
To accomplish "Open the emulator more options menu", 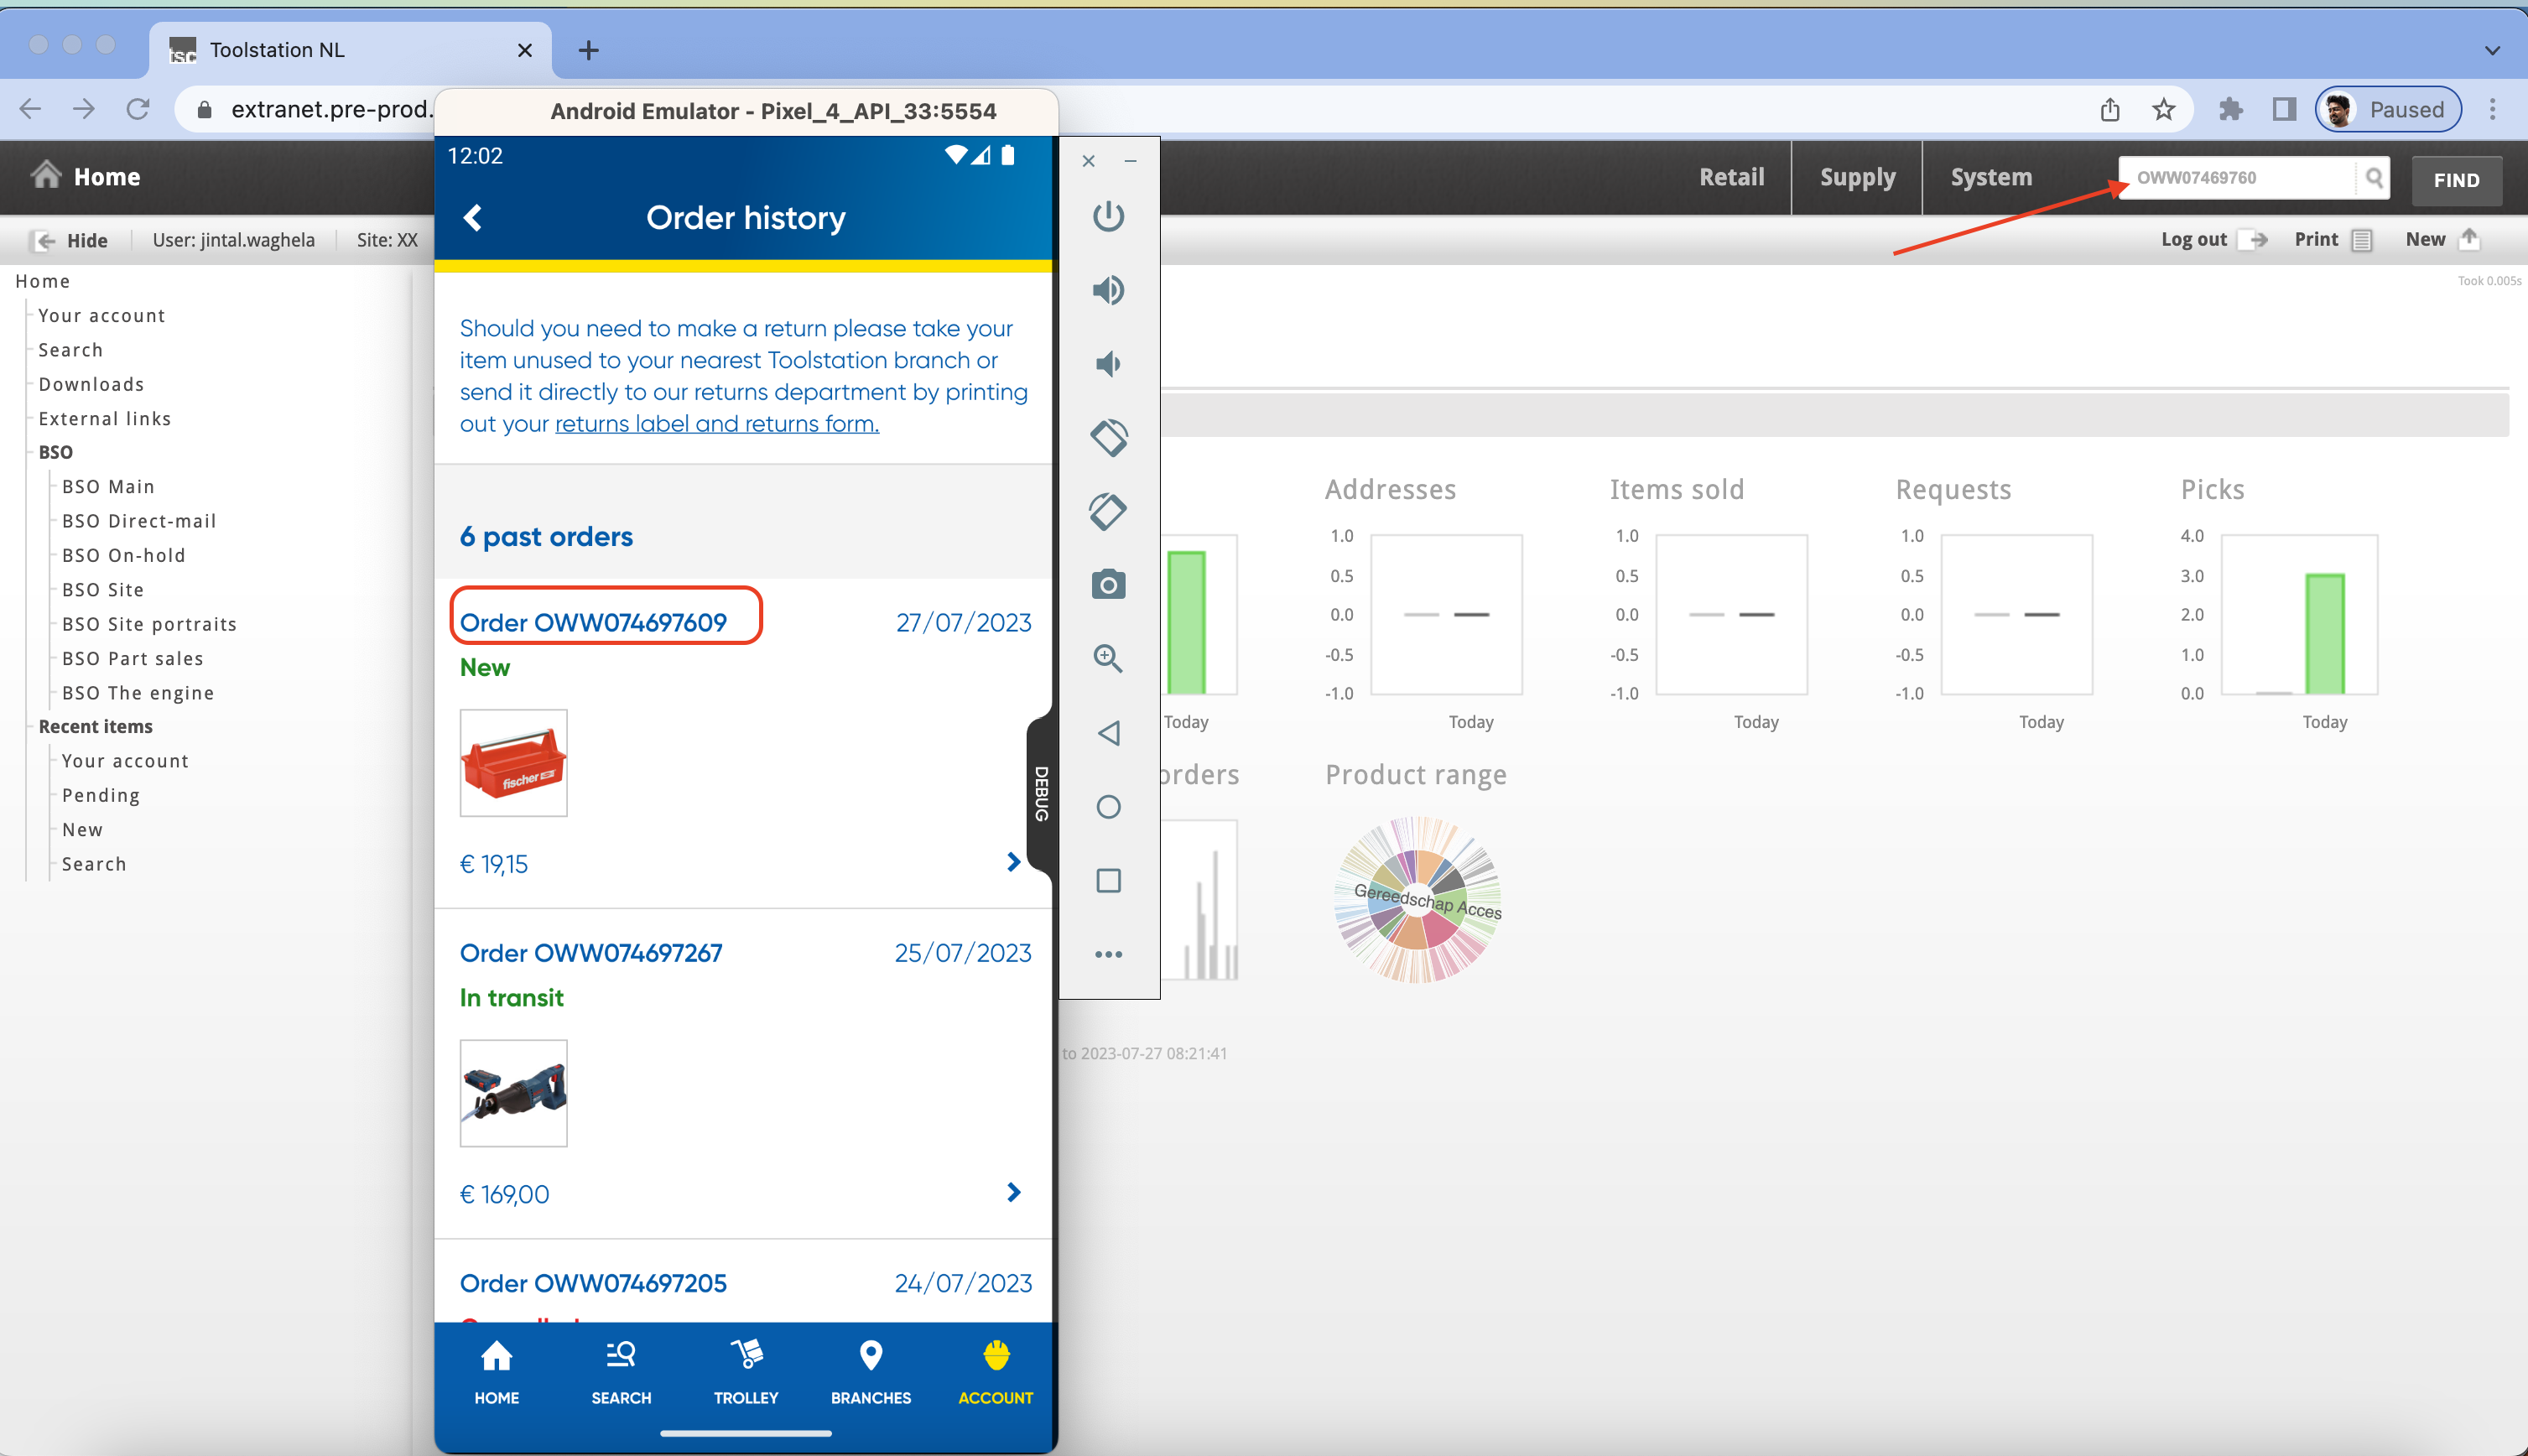I will click(1108, 954).
